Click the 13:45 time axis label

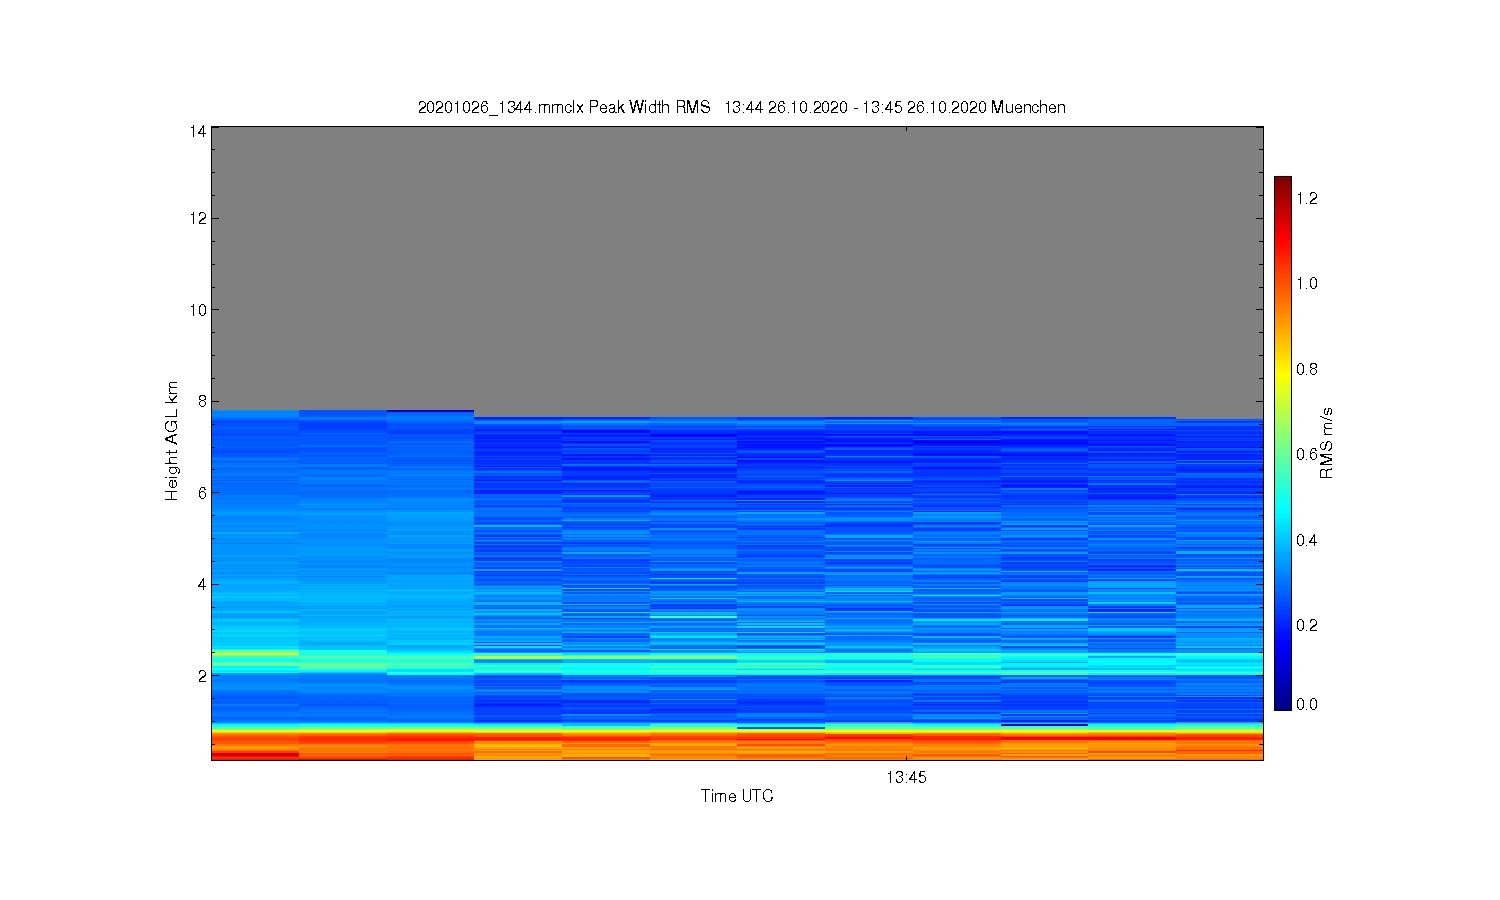(x=906, y=776)
